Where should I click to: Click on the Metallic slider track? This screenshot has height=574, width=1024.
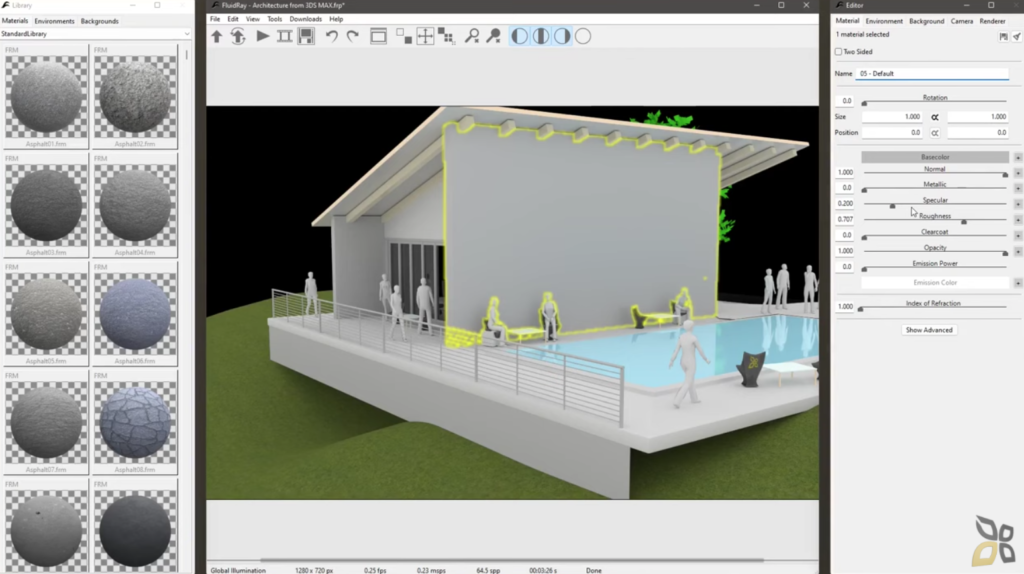pyautogui.click(x=935, y=190)
